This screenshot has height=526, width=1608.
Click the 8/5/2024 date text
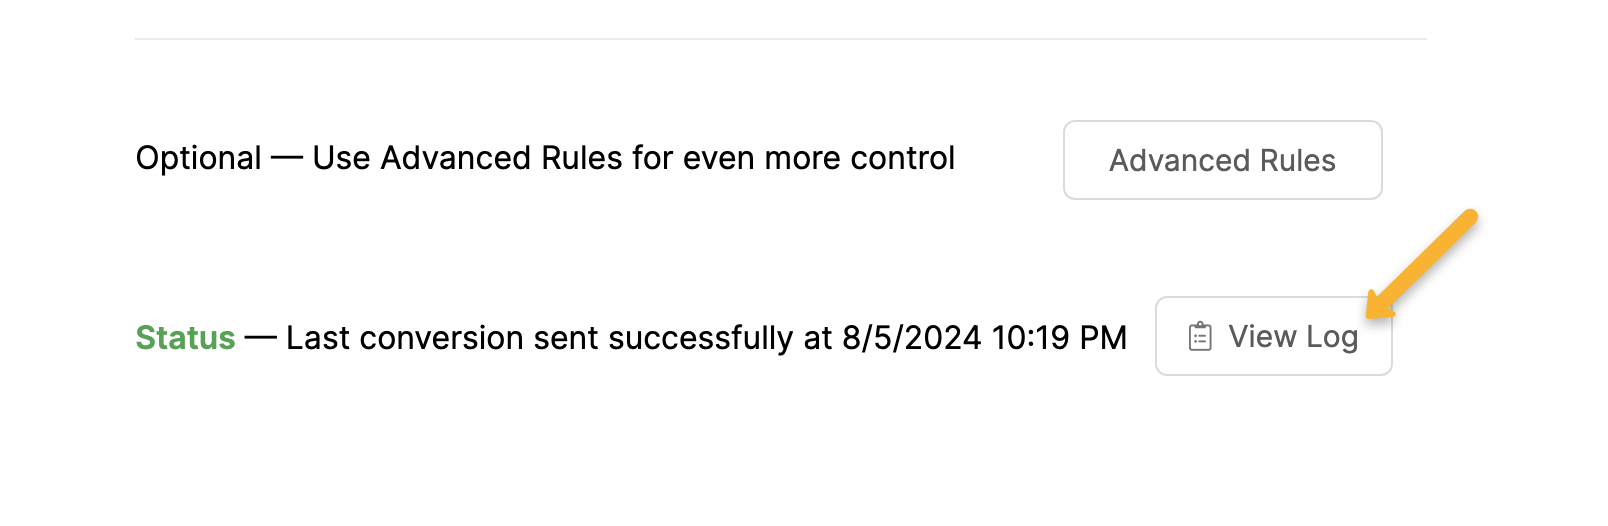[x=911, y=338]
